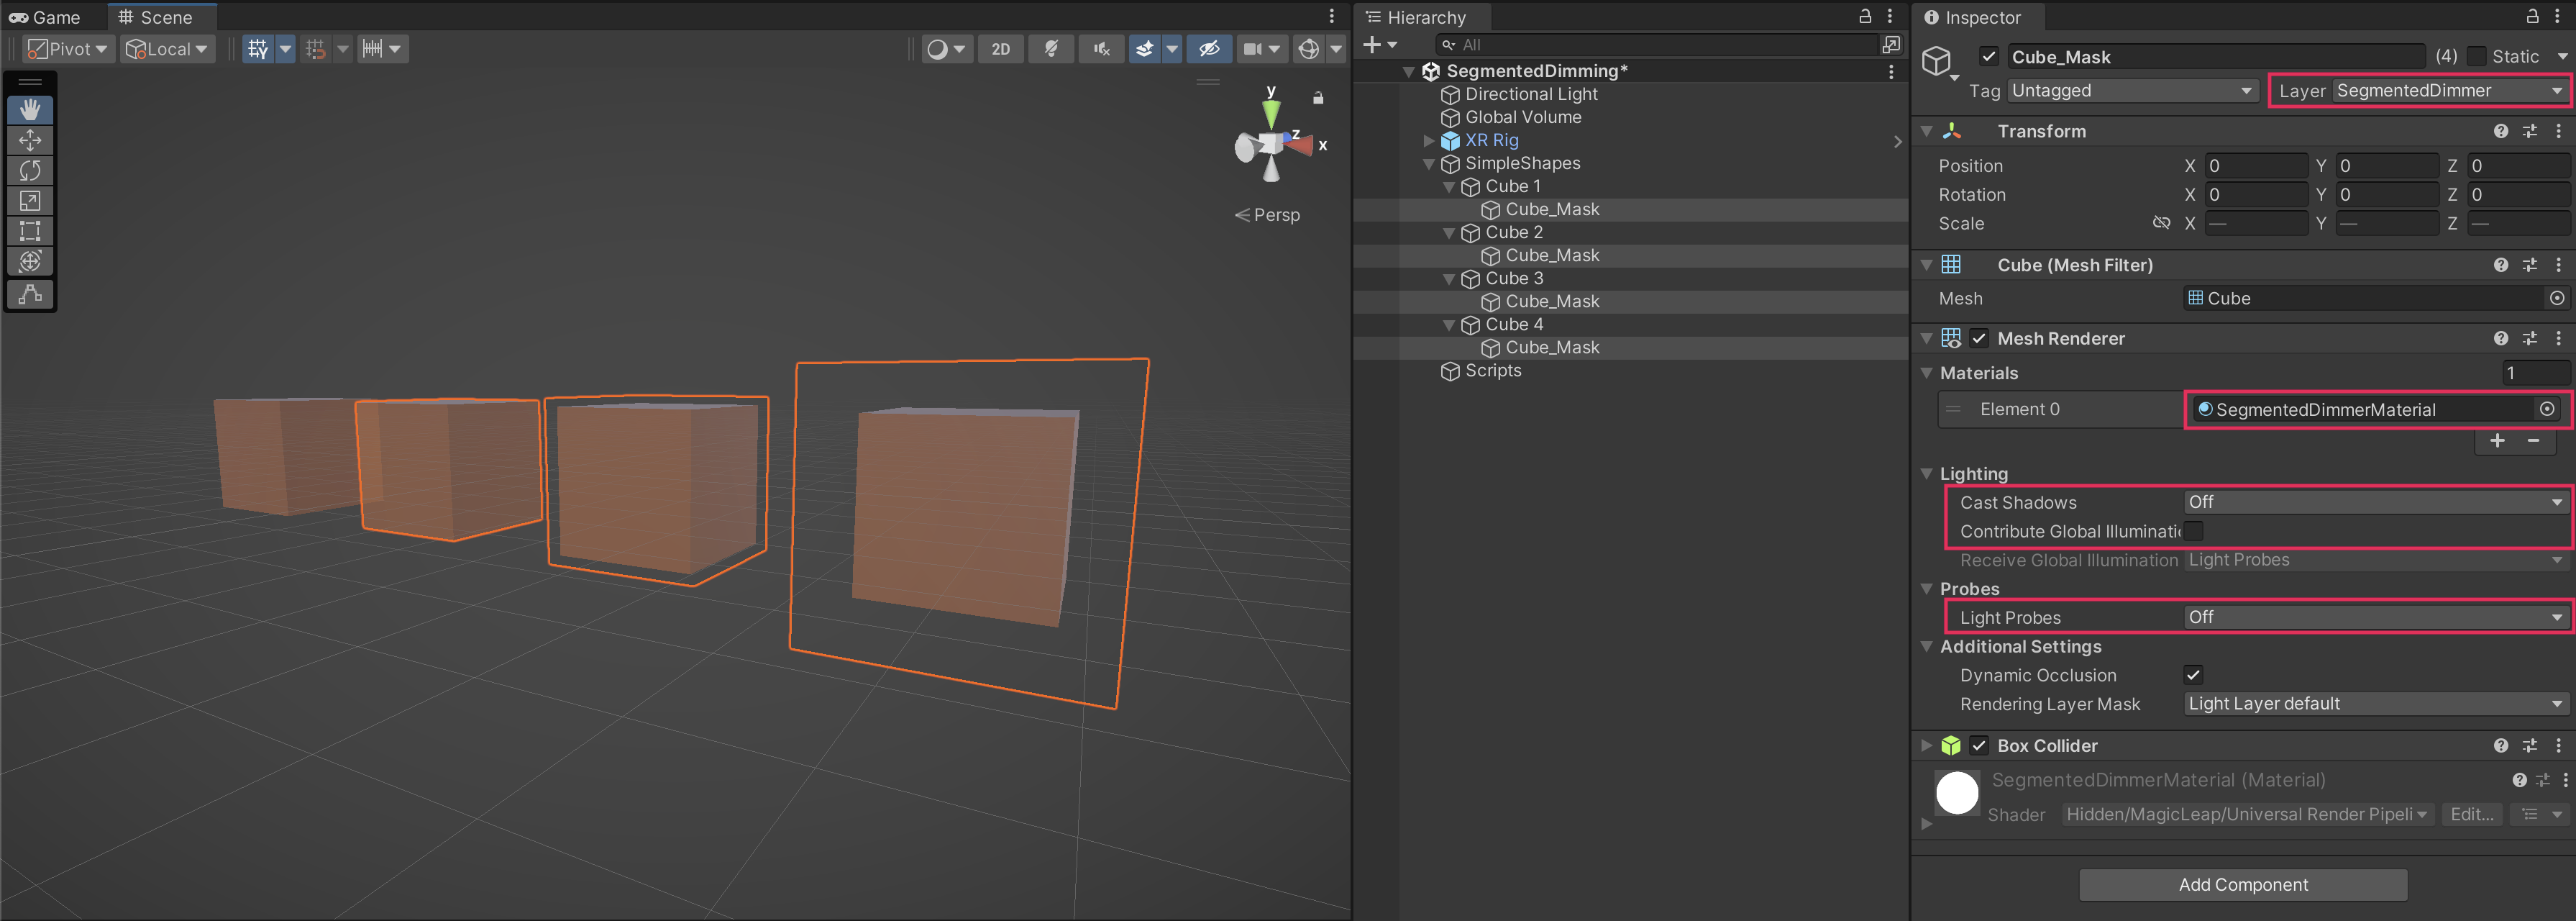Open the Layer dropdown SegmentedDimmer

click(2446, 91)
